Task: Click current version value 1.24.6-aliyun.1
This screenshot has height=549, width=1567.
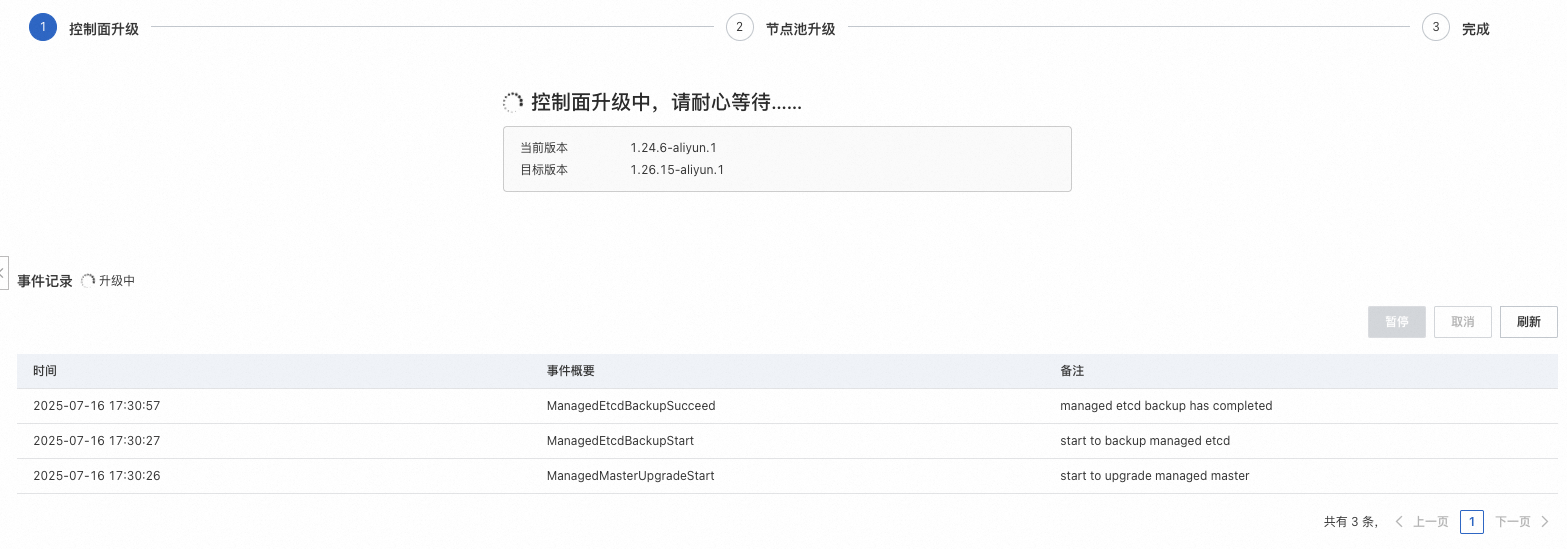Action: tap(673, 148)
